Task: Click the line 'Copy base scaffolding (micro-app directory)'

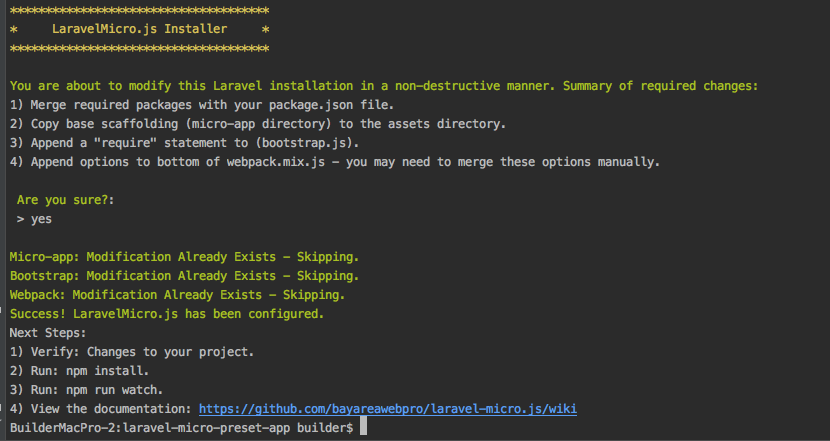Action: click(258, 124)
